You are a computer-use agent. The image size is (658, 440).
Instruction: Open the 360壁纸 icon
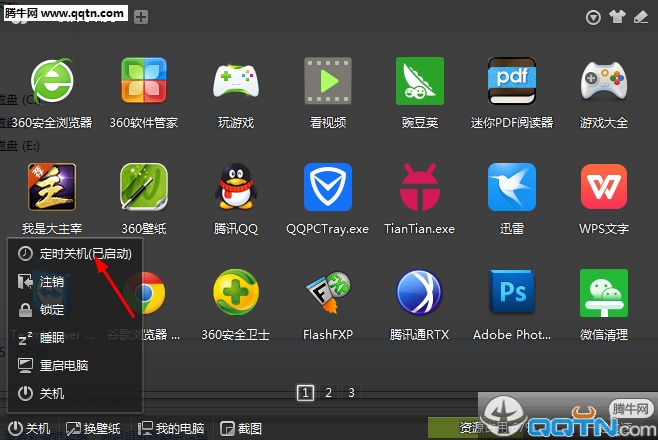tap(144, 187)
